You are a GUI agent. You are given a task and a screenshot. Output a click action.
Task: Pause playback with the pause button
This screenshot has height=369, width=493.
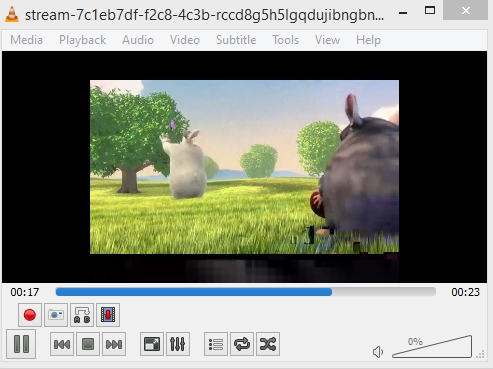tap(21, 344)
